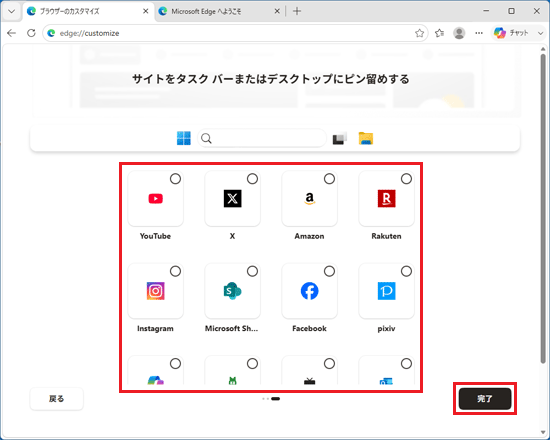Image resolution: width=550 pixels, height=440 pixels.
Task: Click the pixiv label text
Action: pyautogui.click(x=386, y=328)
